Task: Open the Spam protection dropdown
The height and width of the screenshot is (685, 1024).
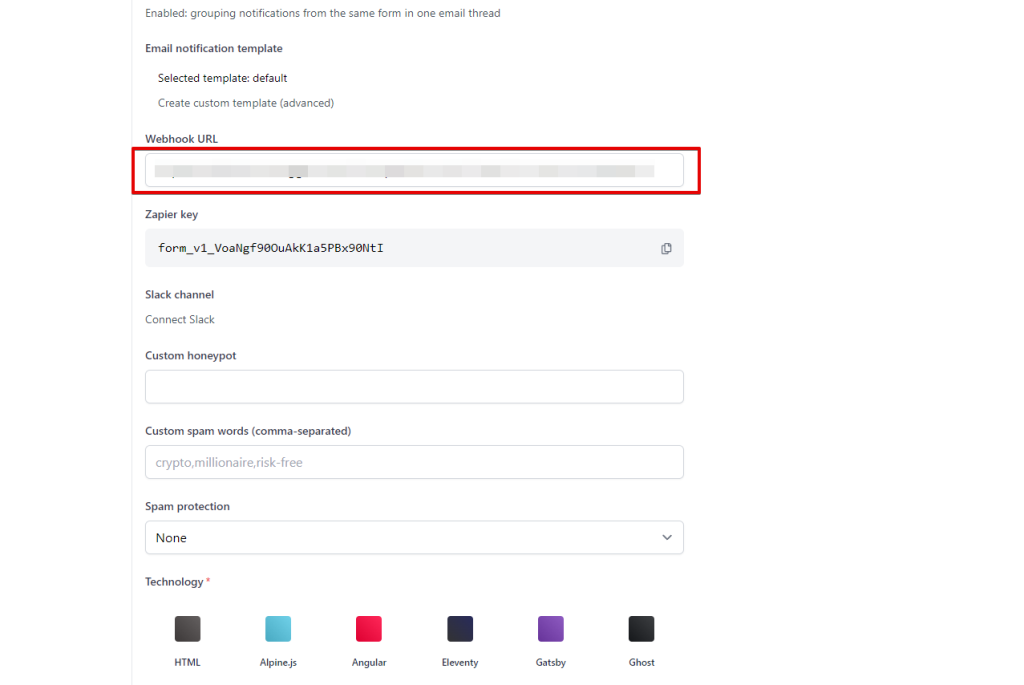Action: click(x=414, y=538)
